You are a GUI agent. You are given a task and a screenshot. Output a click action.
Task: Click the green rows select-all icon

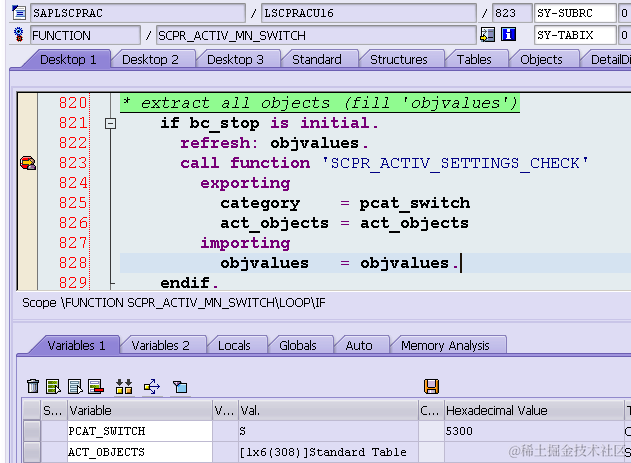tap(53, 386)
